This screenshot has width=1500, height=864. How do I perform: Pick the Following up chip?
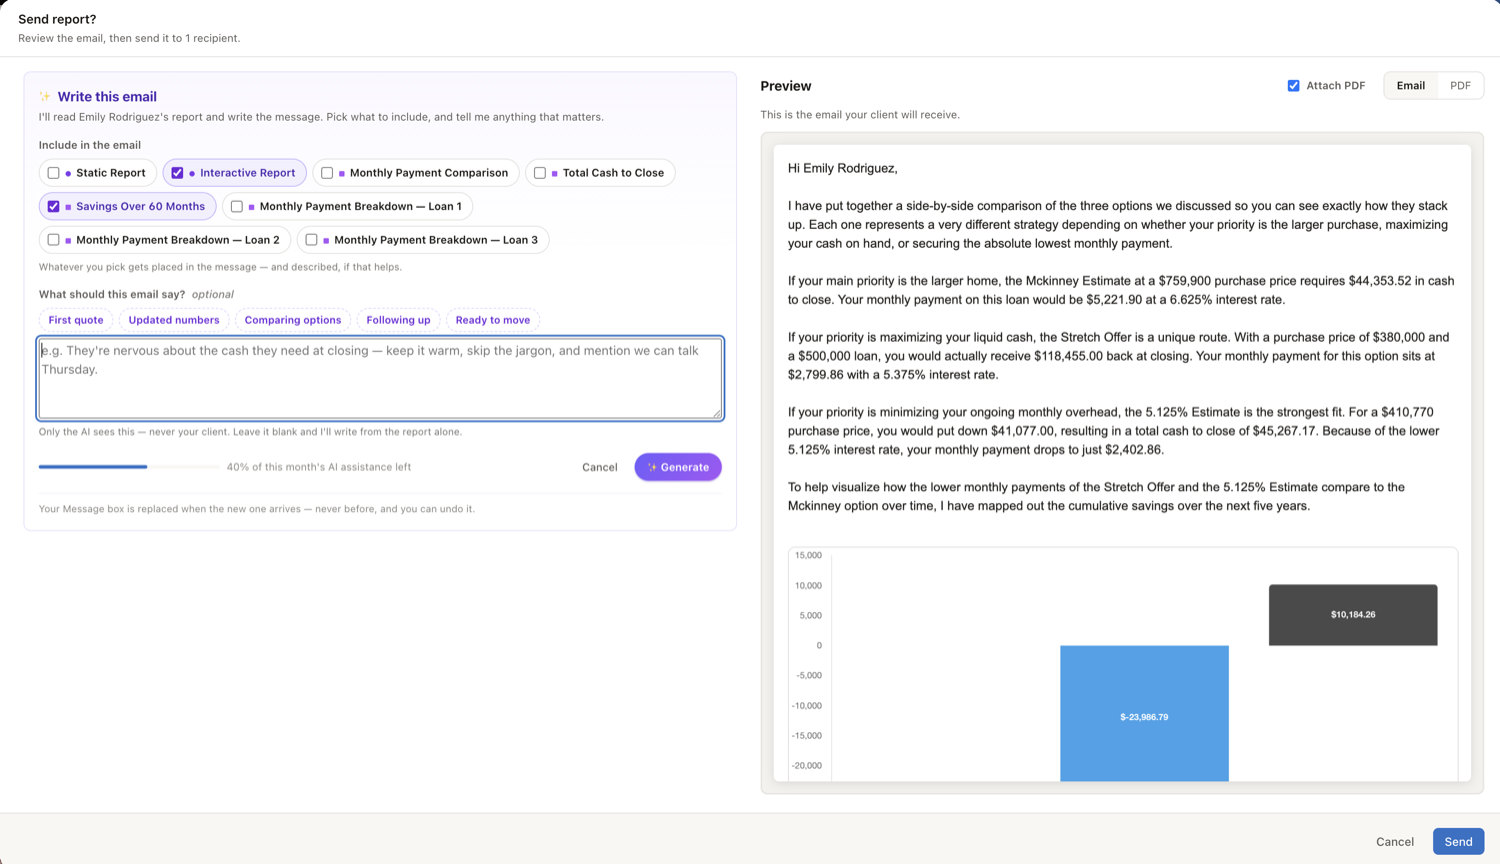point(398,320)
